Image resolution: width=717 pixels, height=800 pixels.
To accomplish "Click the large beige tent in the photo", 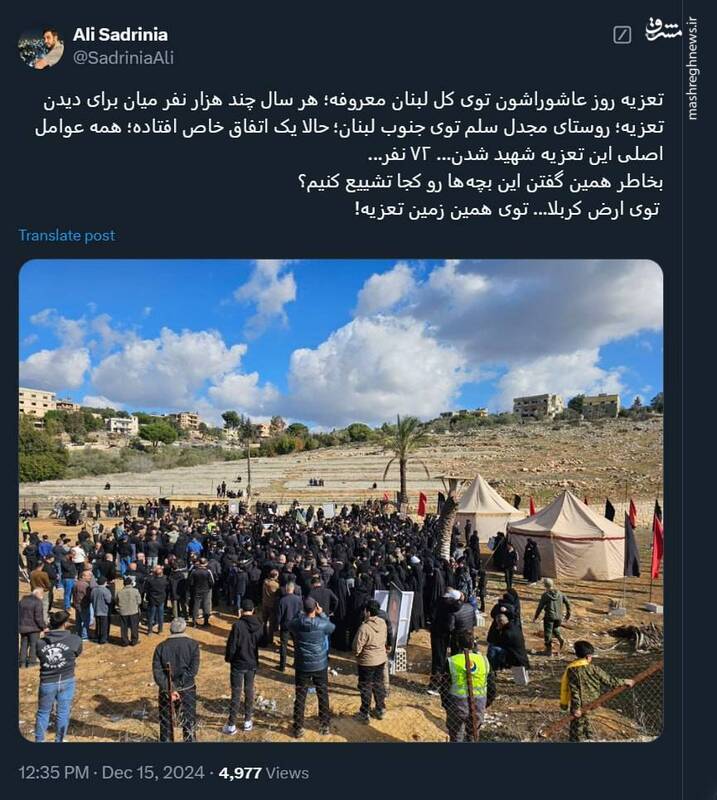I will tap(569, 536).
